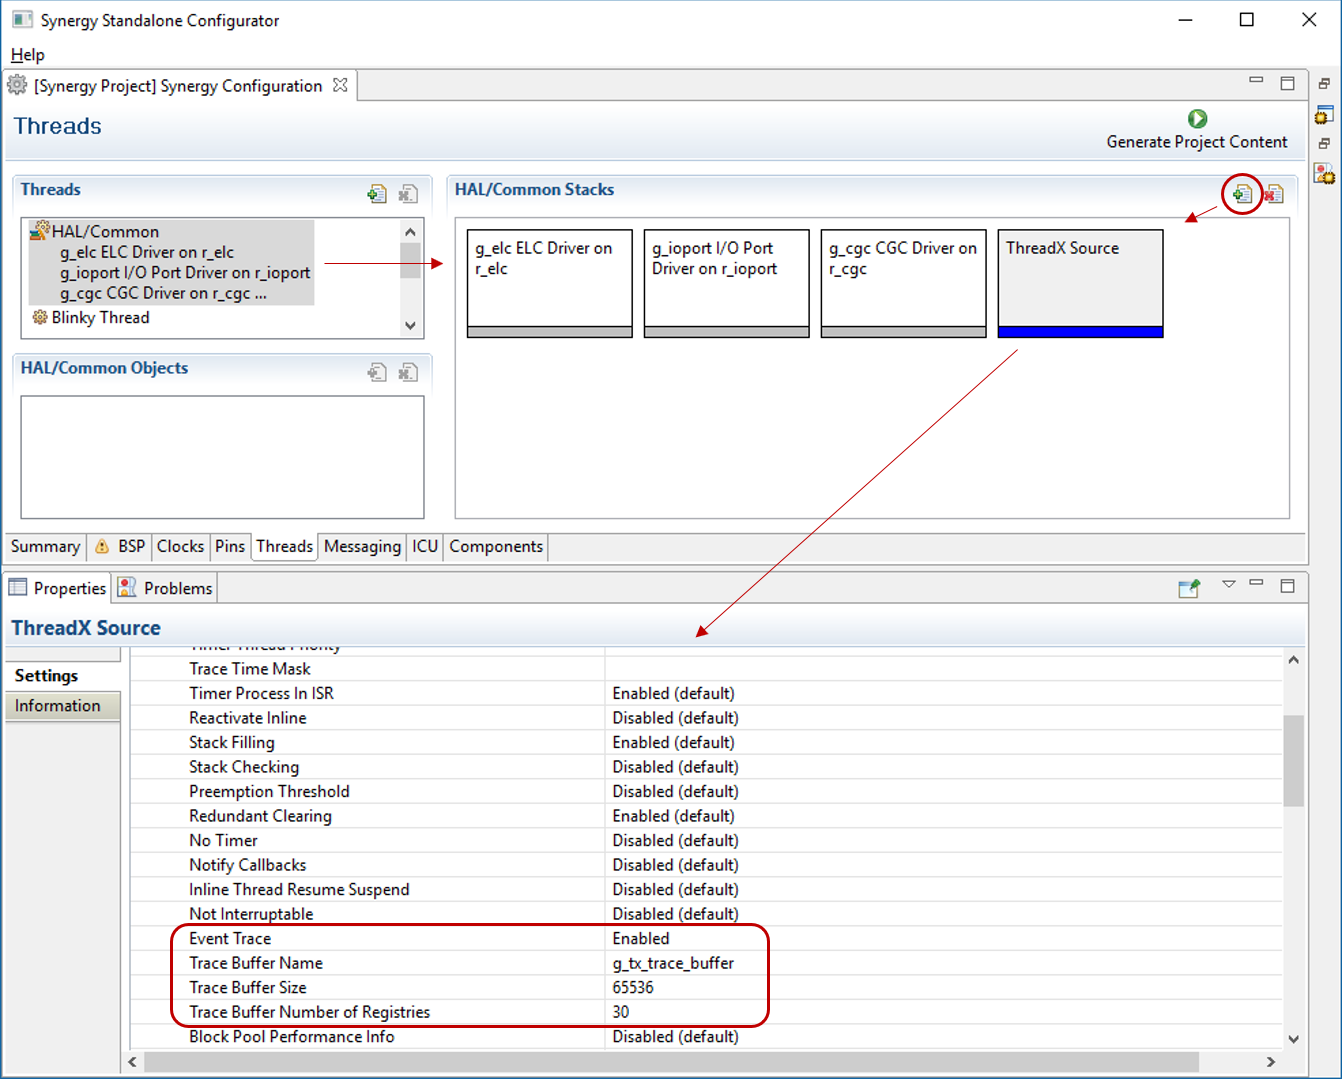Close the Synergy Configuration editor tab

[x=340, y=85]
